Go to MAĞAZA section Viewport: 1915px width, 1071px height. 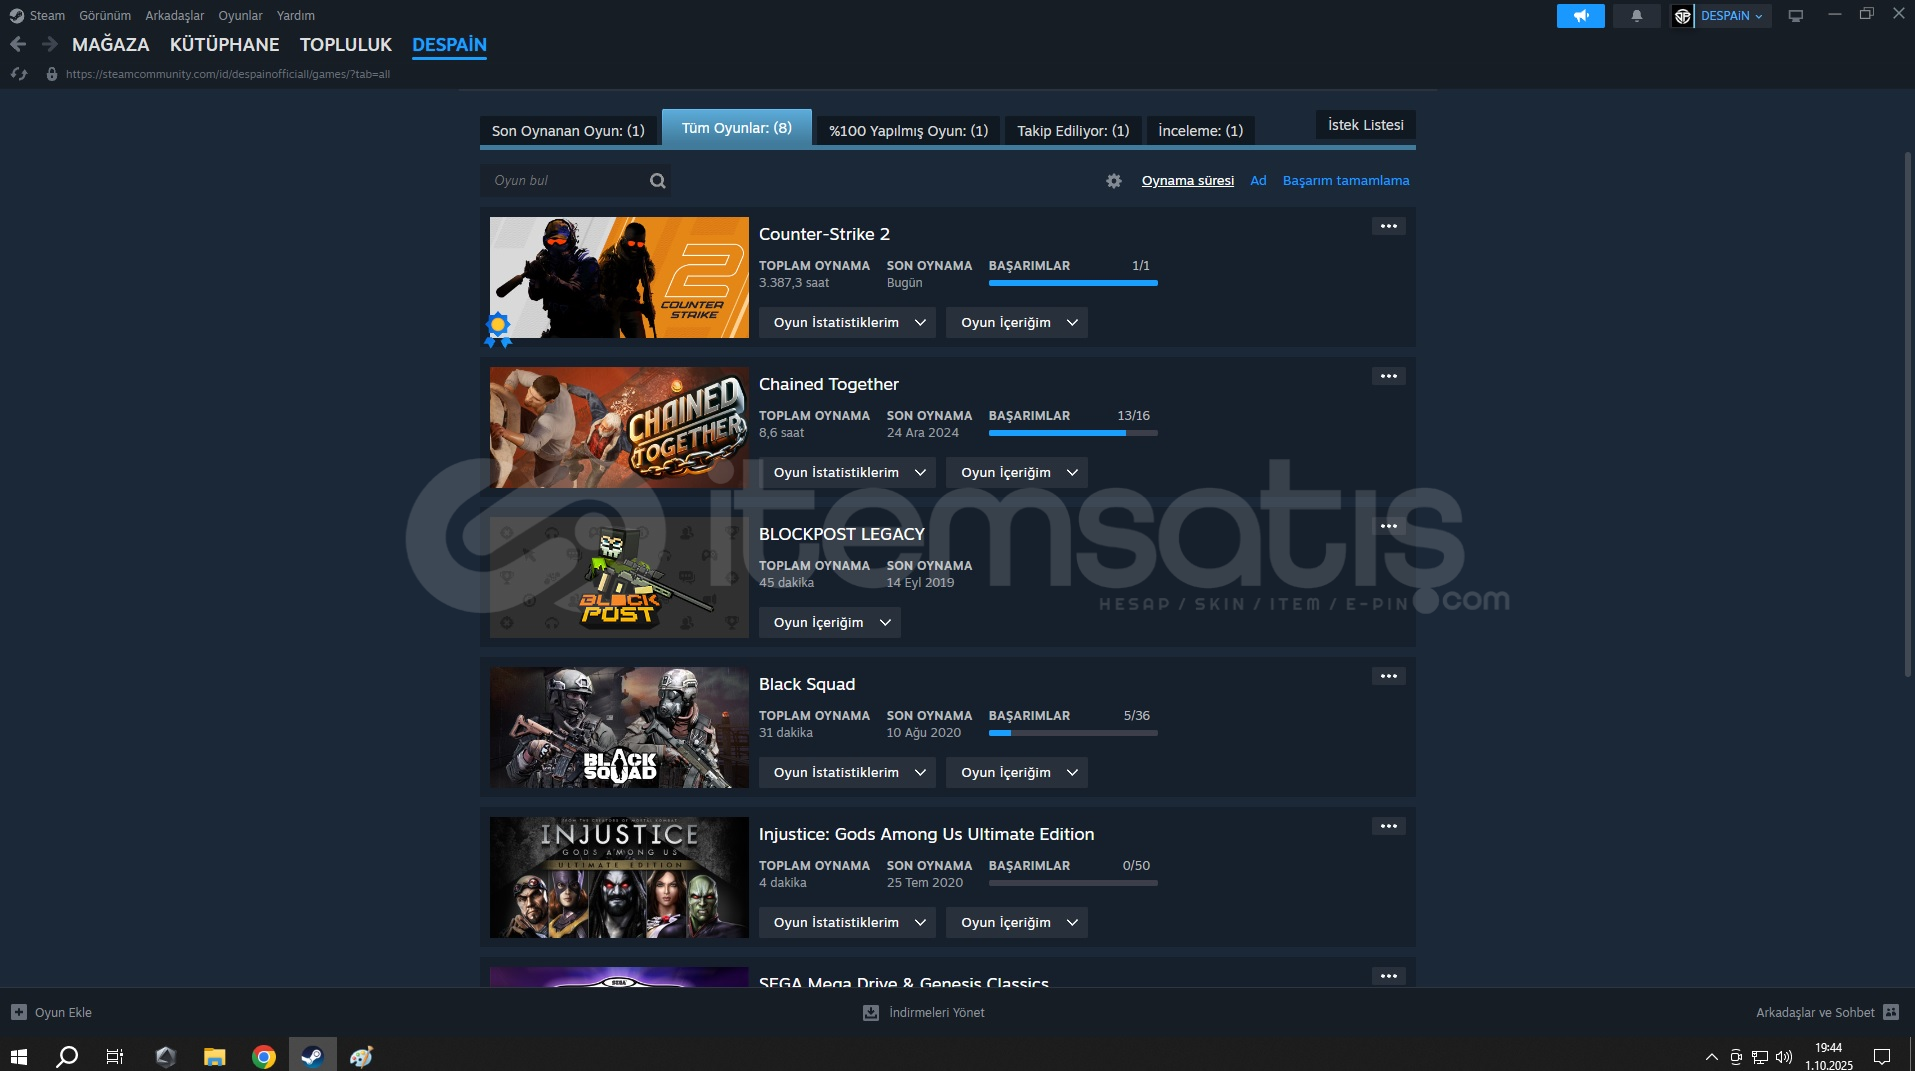pyautogui.click(x=111, y=45)
